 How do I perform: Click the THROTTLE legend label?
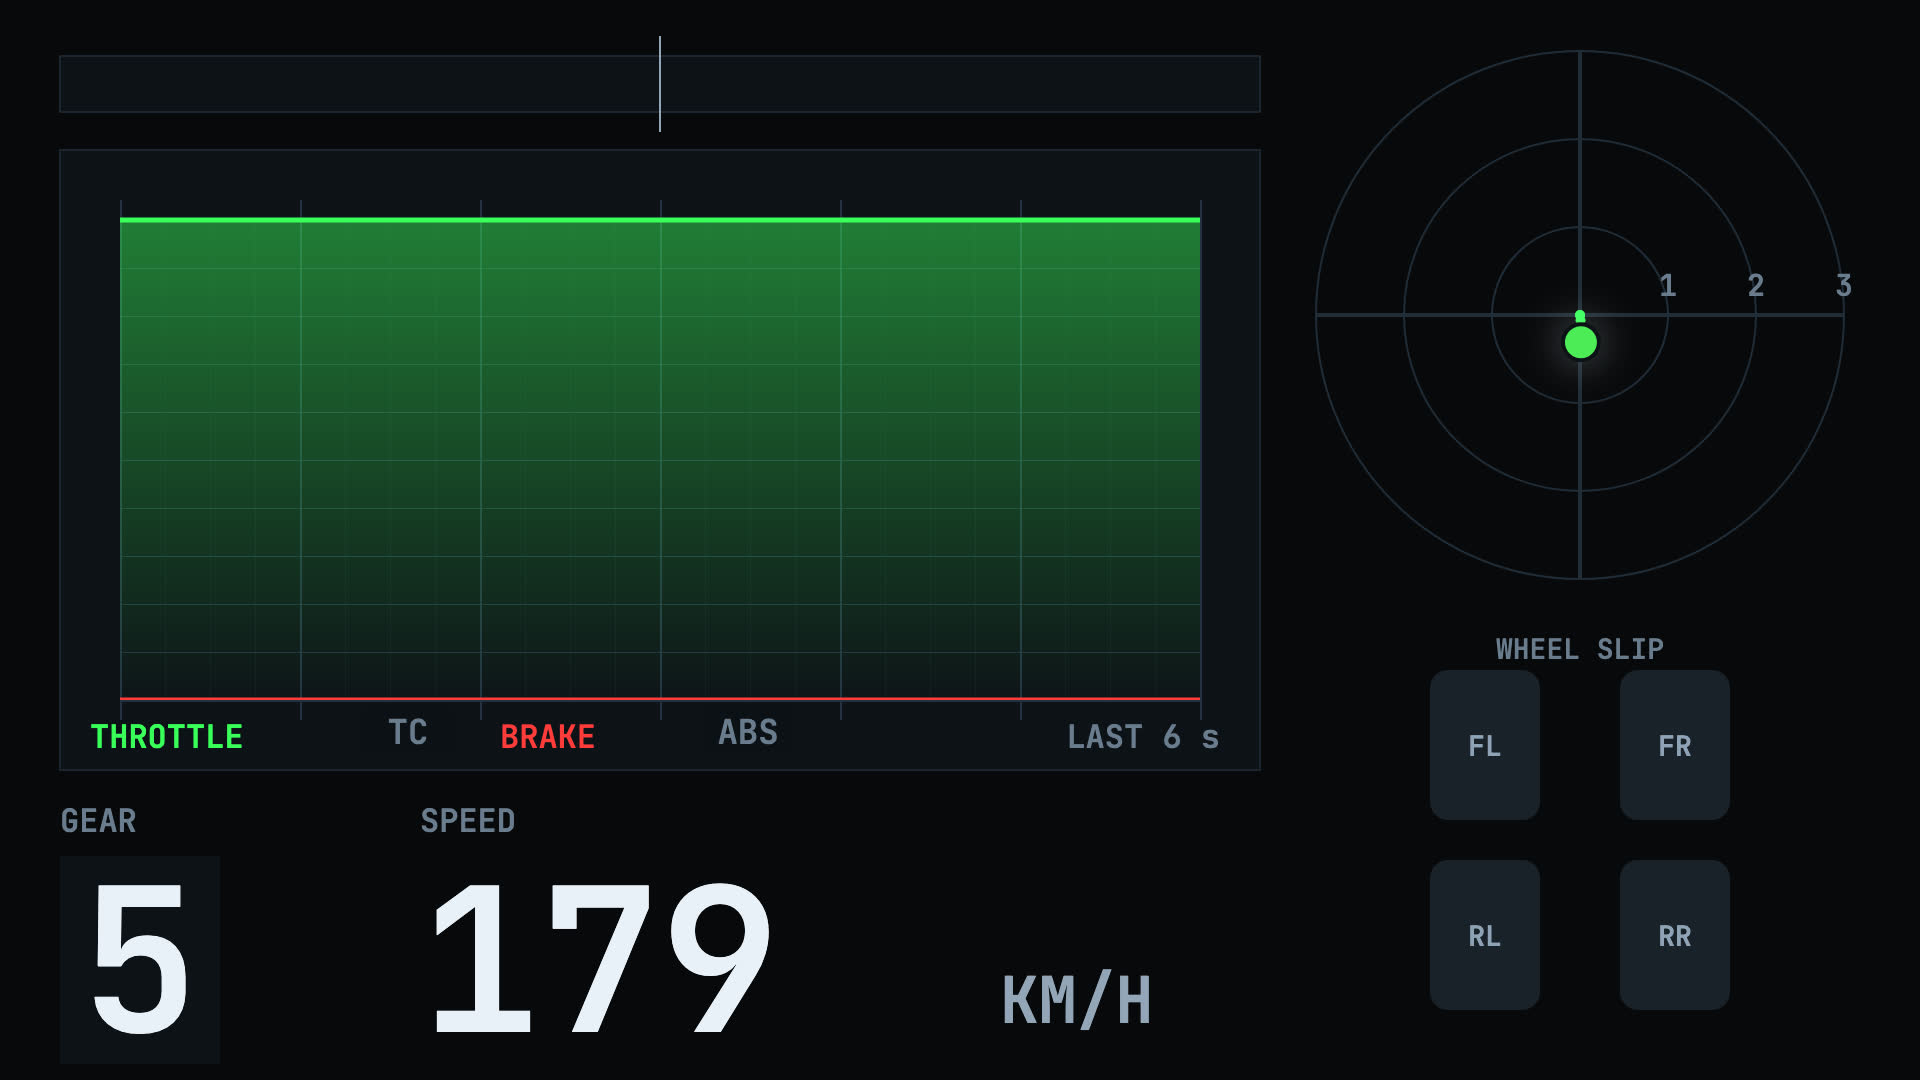[167, 737]
